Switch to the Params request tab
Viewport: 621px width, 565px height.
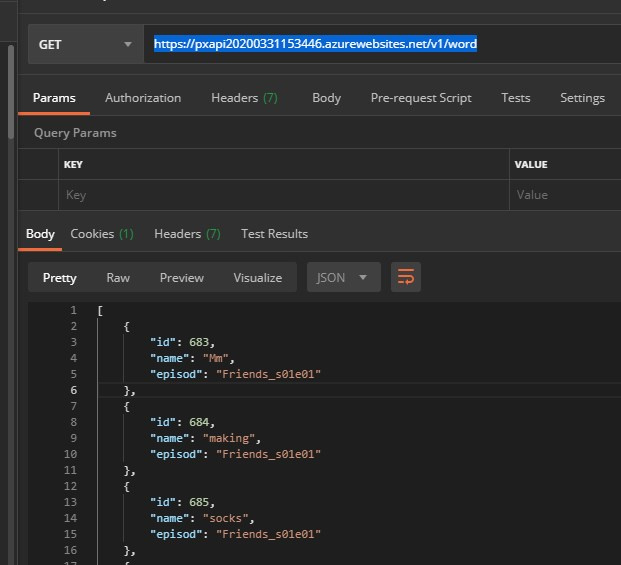coord(54,98)
